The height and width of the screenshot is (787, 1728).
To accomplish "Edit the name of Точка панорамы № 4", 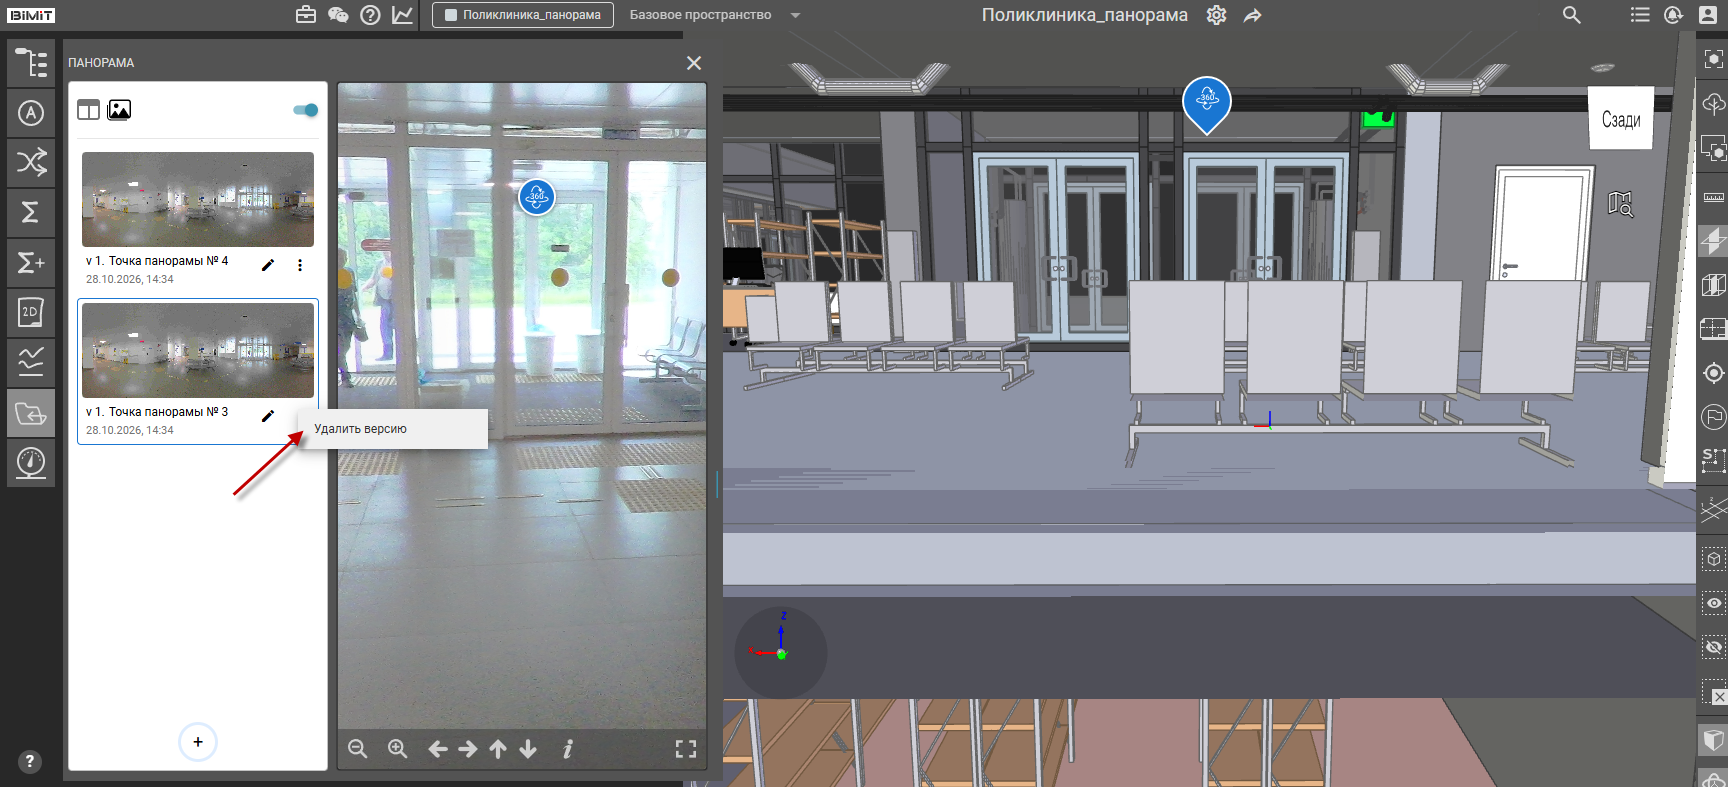I will pos(268,265).
